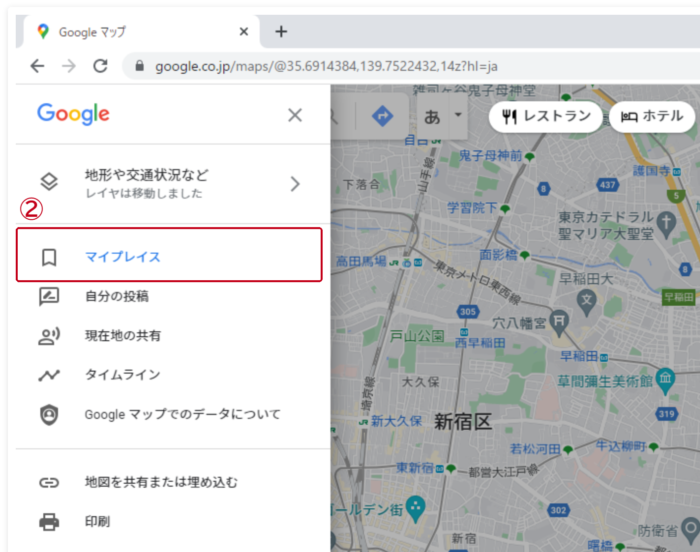The height and width of the screenshot is (552, 700).
Task: Click the contributions icon beside 自分の投稿
Action: pos(49,297)
